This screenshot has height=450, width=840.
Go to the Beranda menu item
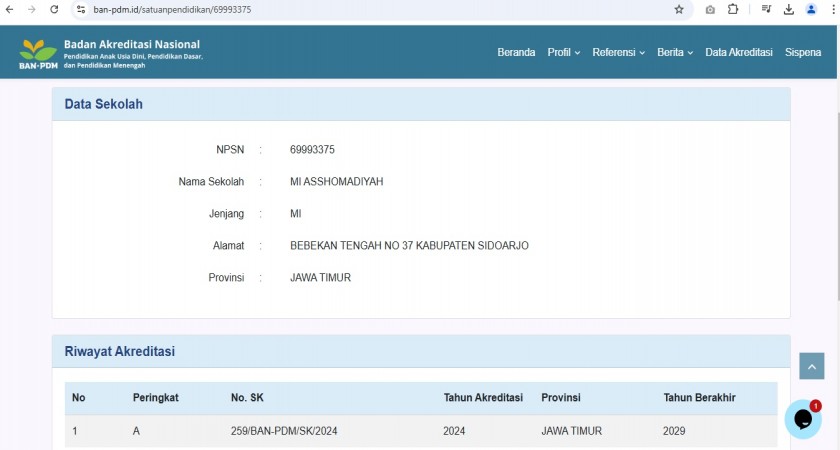[x=516, y=52]
